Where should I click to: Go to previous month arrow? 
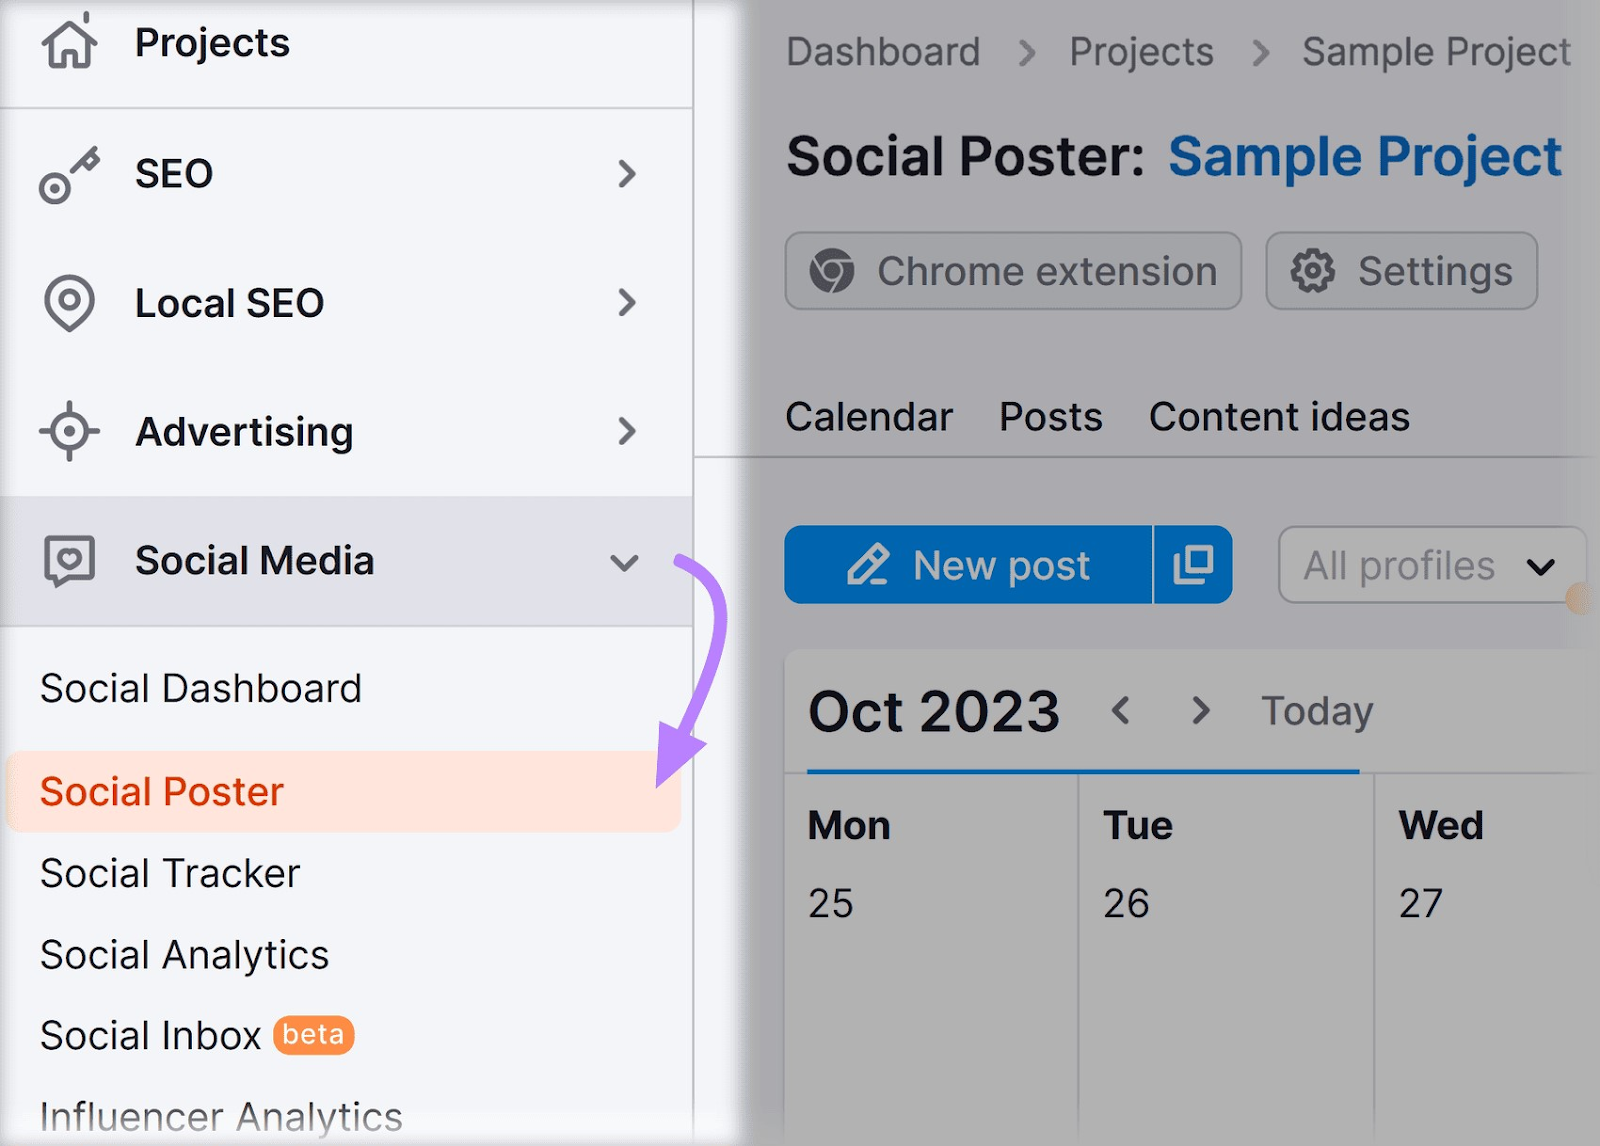pos(1121,711)
